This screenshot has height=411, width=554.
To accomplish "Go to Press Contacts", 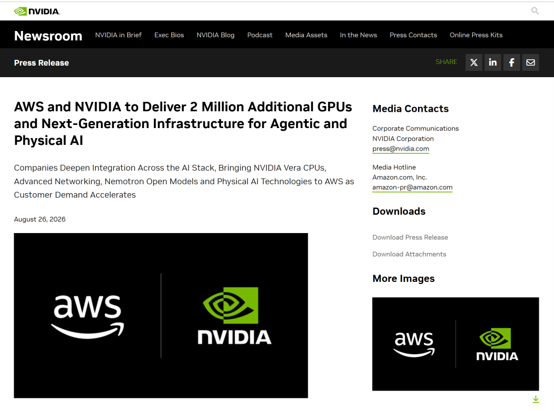I will coord(413,35).
